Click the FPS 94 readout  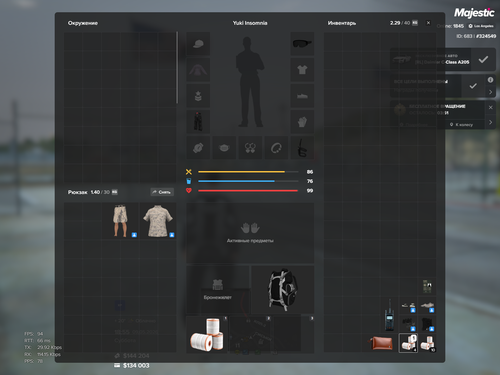pyautogui.click(x=34, y=334)
